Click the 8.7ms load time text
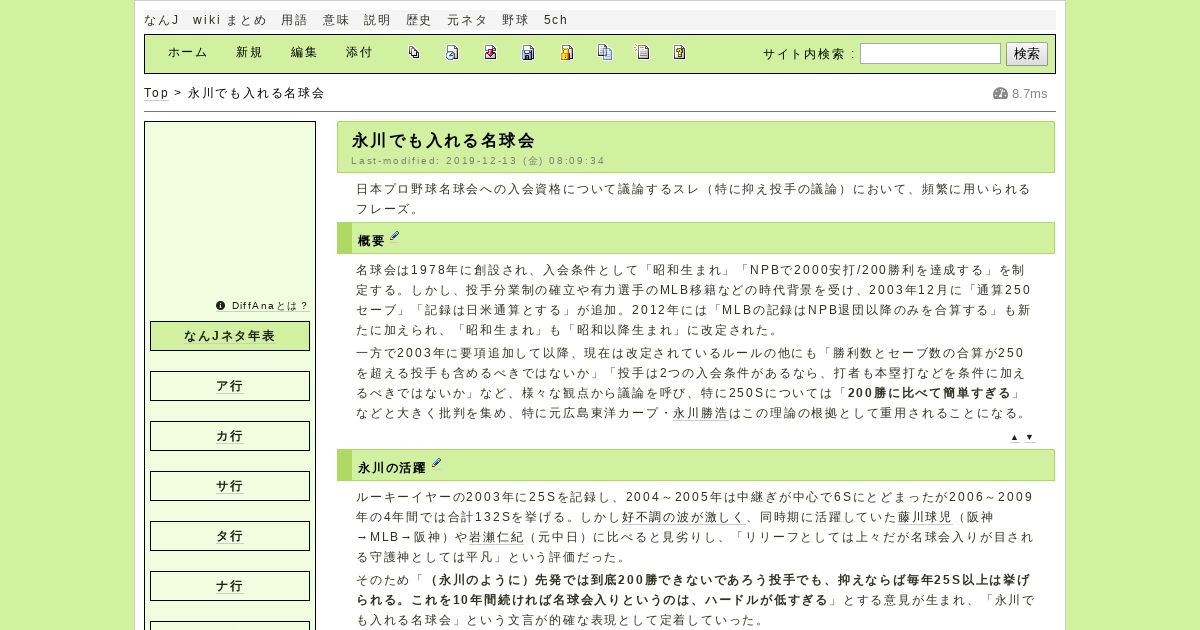 click(x=1030, y=94)
